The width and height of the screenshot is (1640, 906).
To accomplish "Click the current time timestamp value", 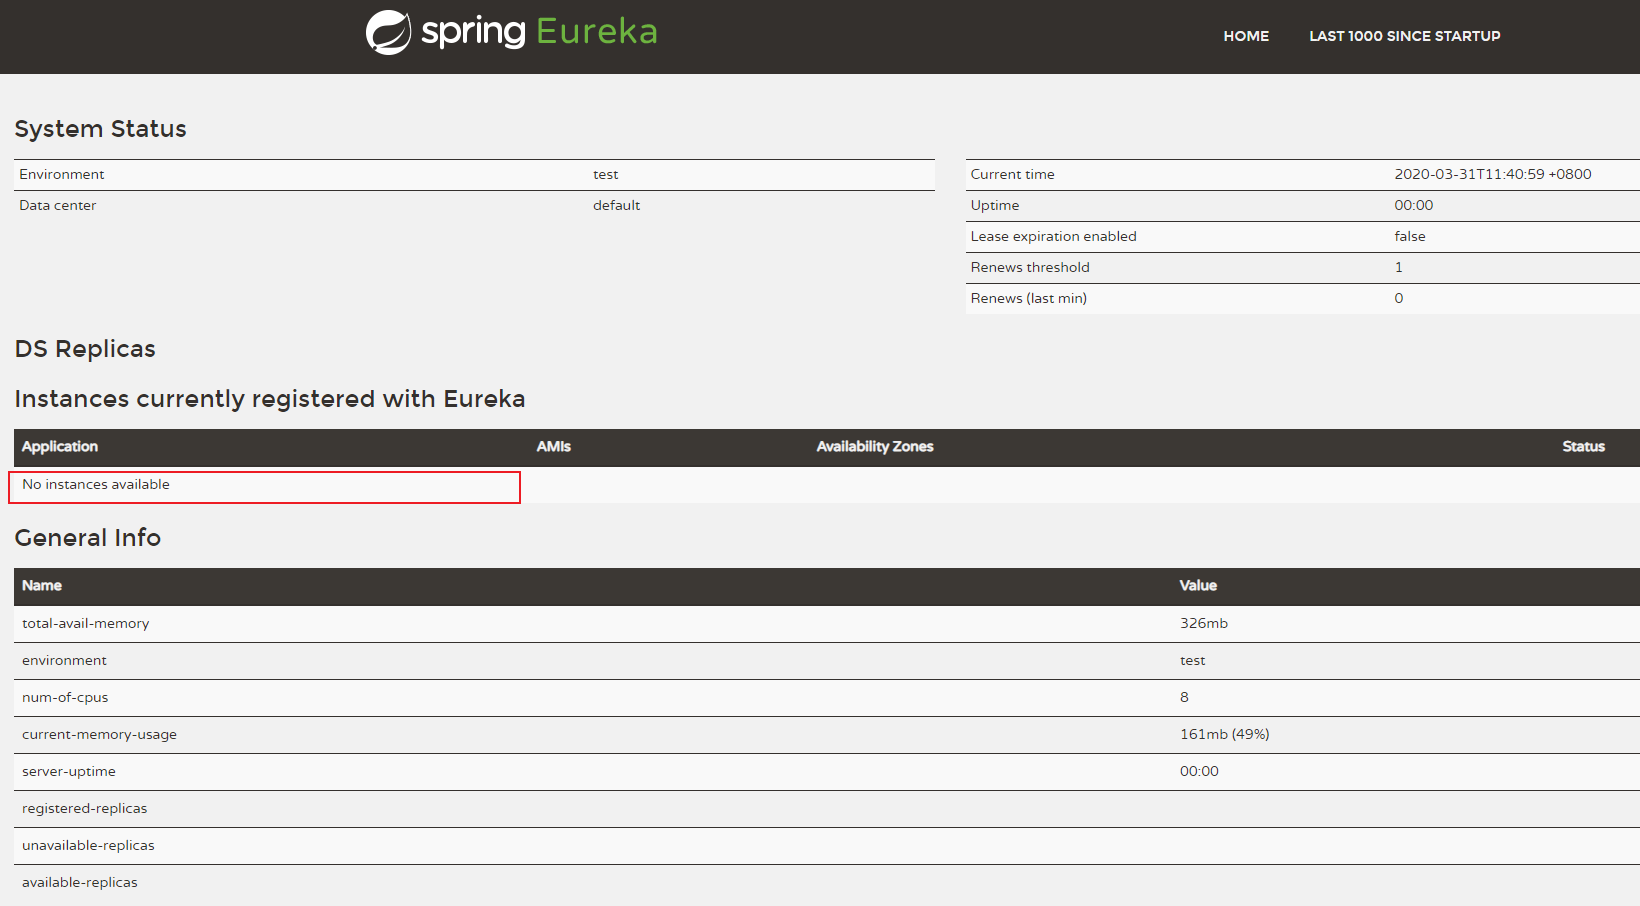I will point(1492,175).
